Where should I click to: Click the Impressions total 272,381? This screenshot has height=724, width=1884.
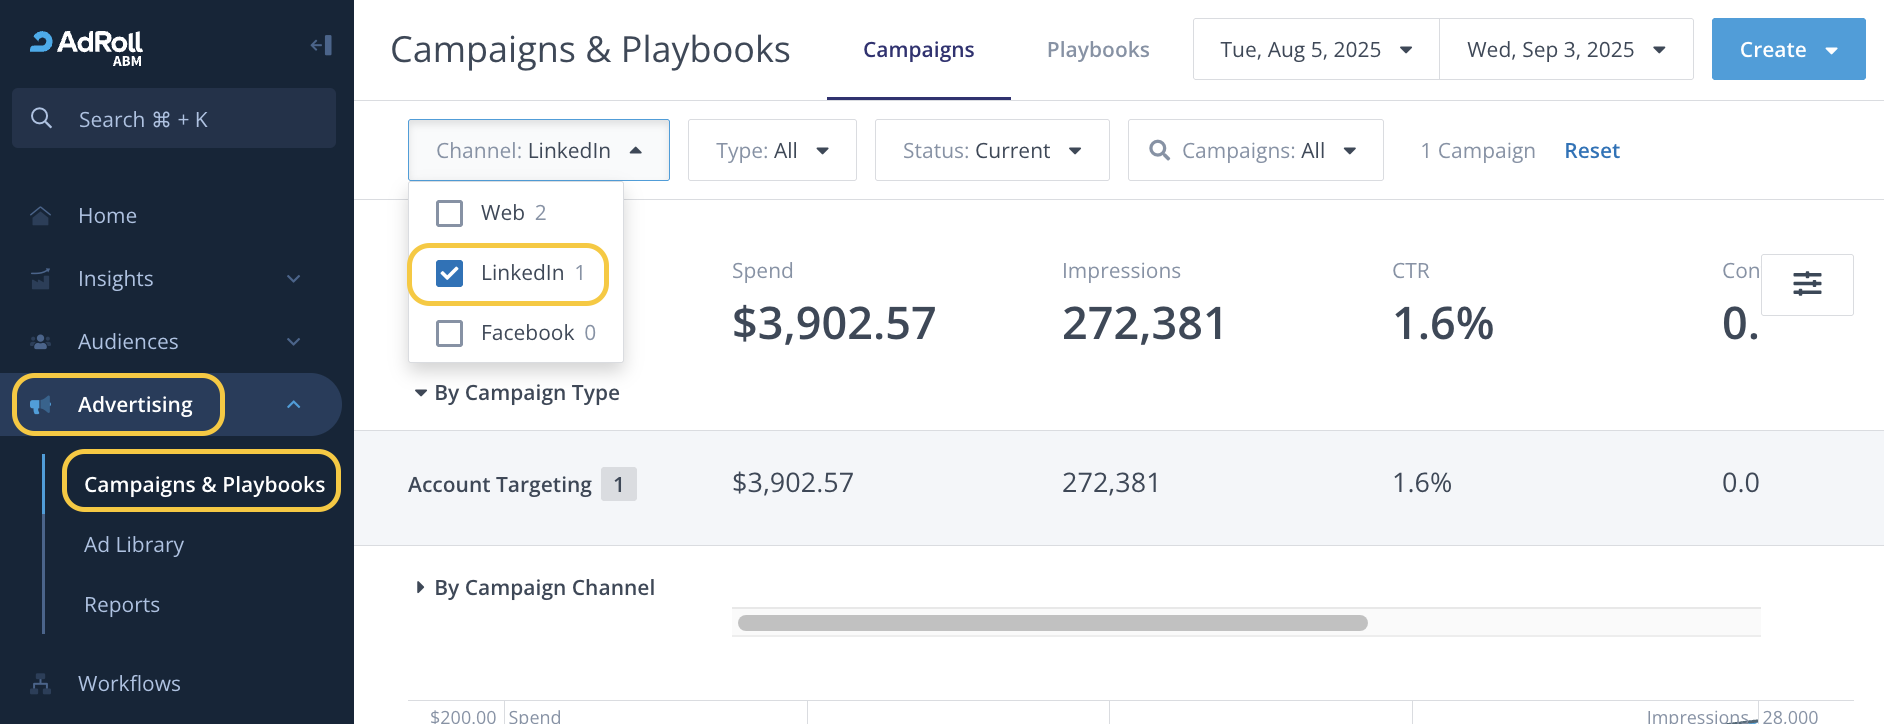click(x=1144, y=323)
